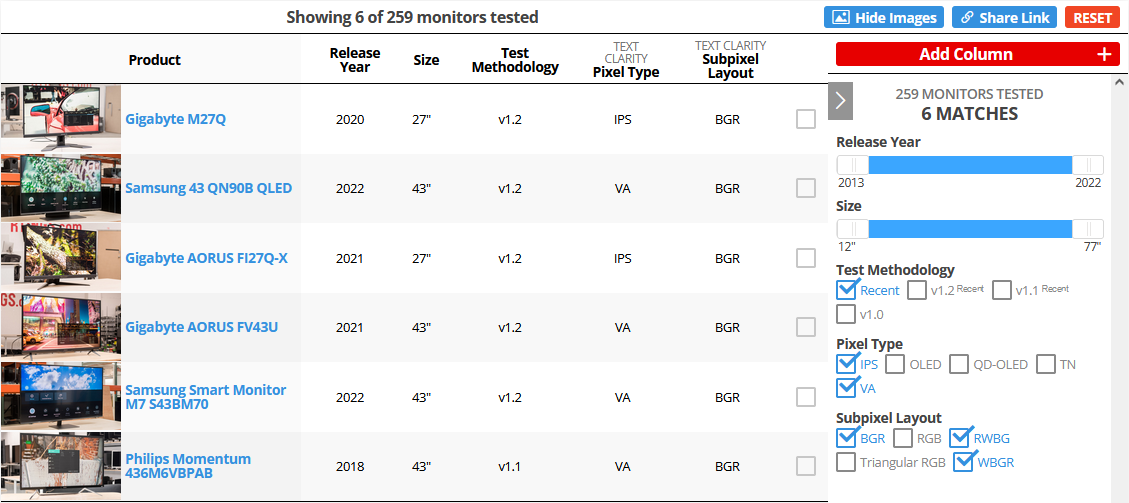Click the Size slider right handle
This screenshot has height=503, width=1129.
1087,229
